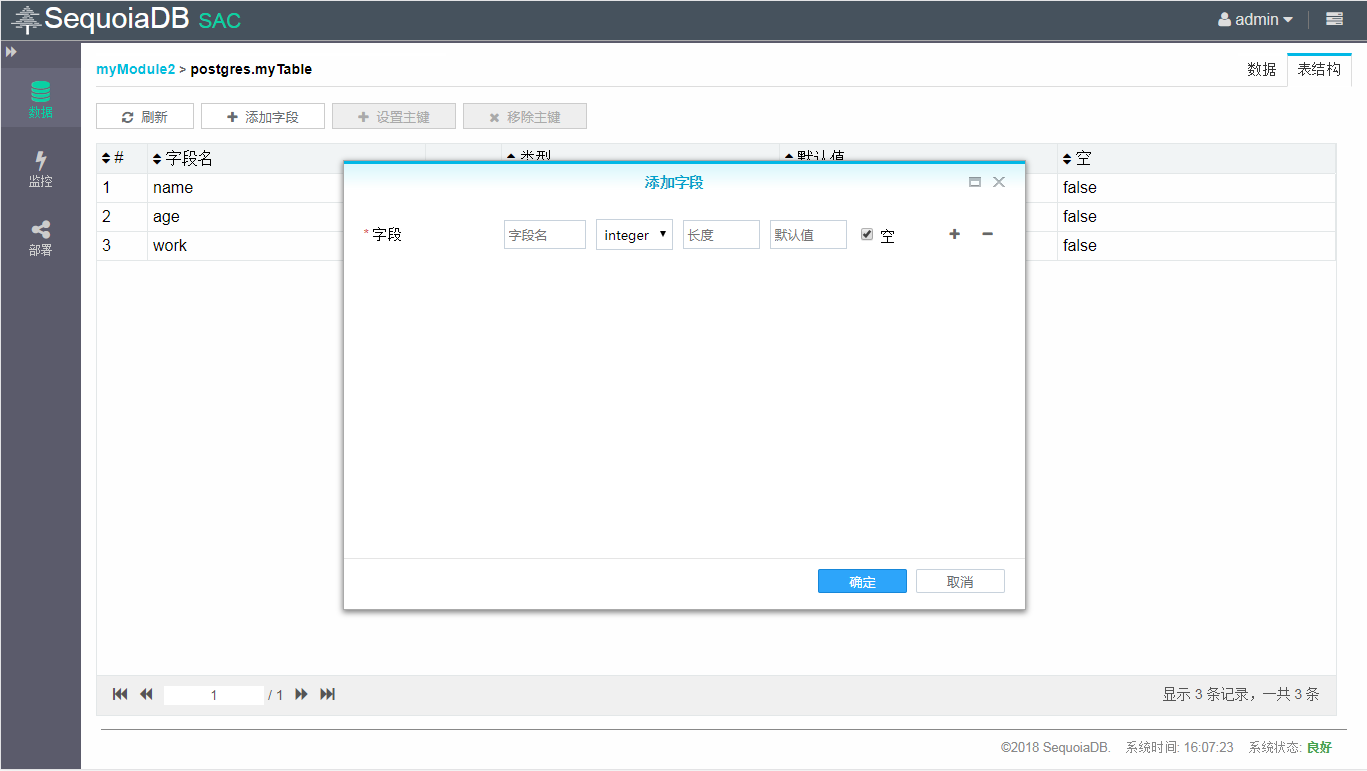Switch to the 数据 tab
Image resolution: width=1367 pixels, height=771 pixels.
pyautogui.click(x=1261, y=69)
